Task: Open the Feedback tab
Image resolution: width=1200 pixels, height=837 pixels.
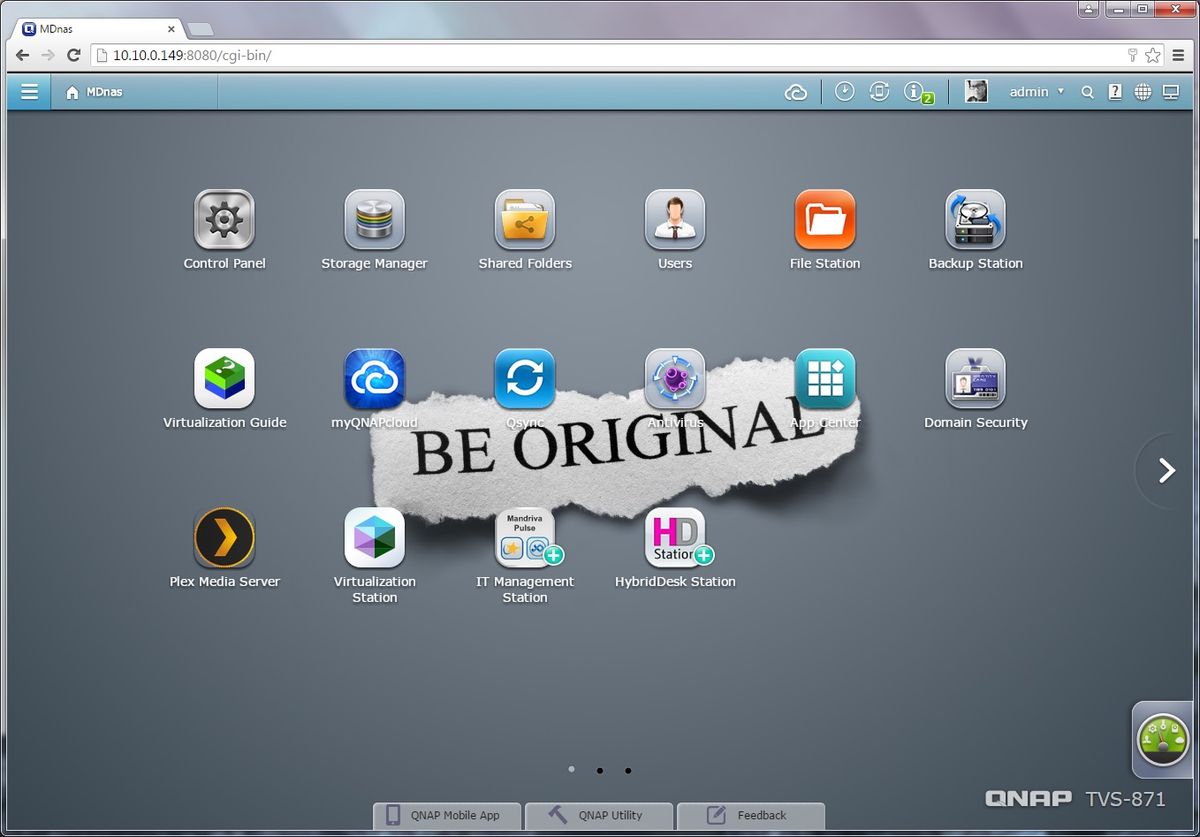Action: pos(751,815)
